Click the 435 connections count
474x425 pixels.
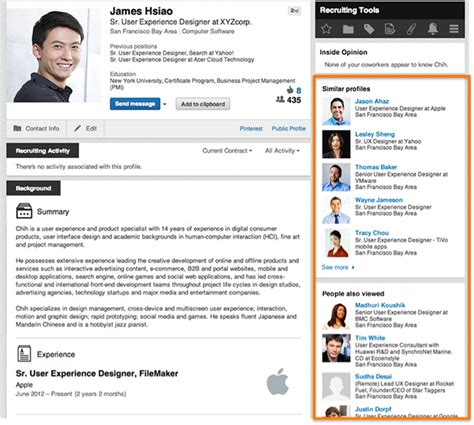(x=294, y=100)
